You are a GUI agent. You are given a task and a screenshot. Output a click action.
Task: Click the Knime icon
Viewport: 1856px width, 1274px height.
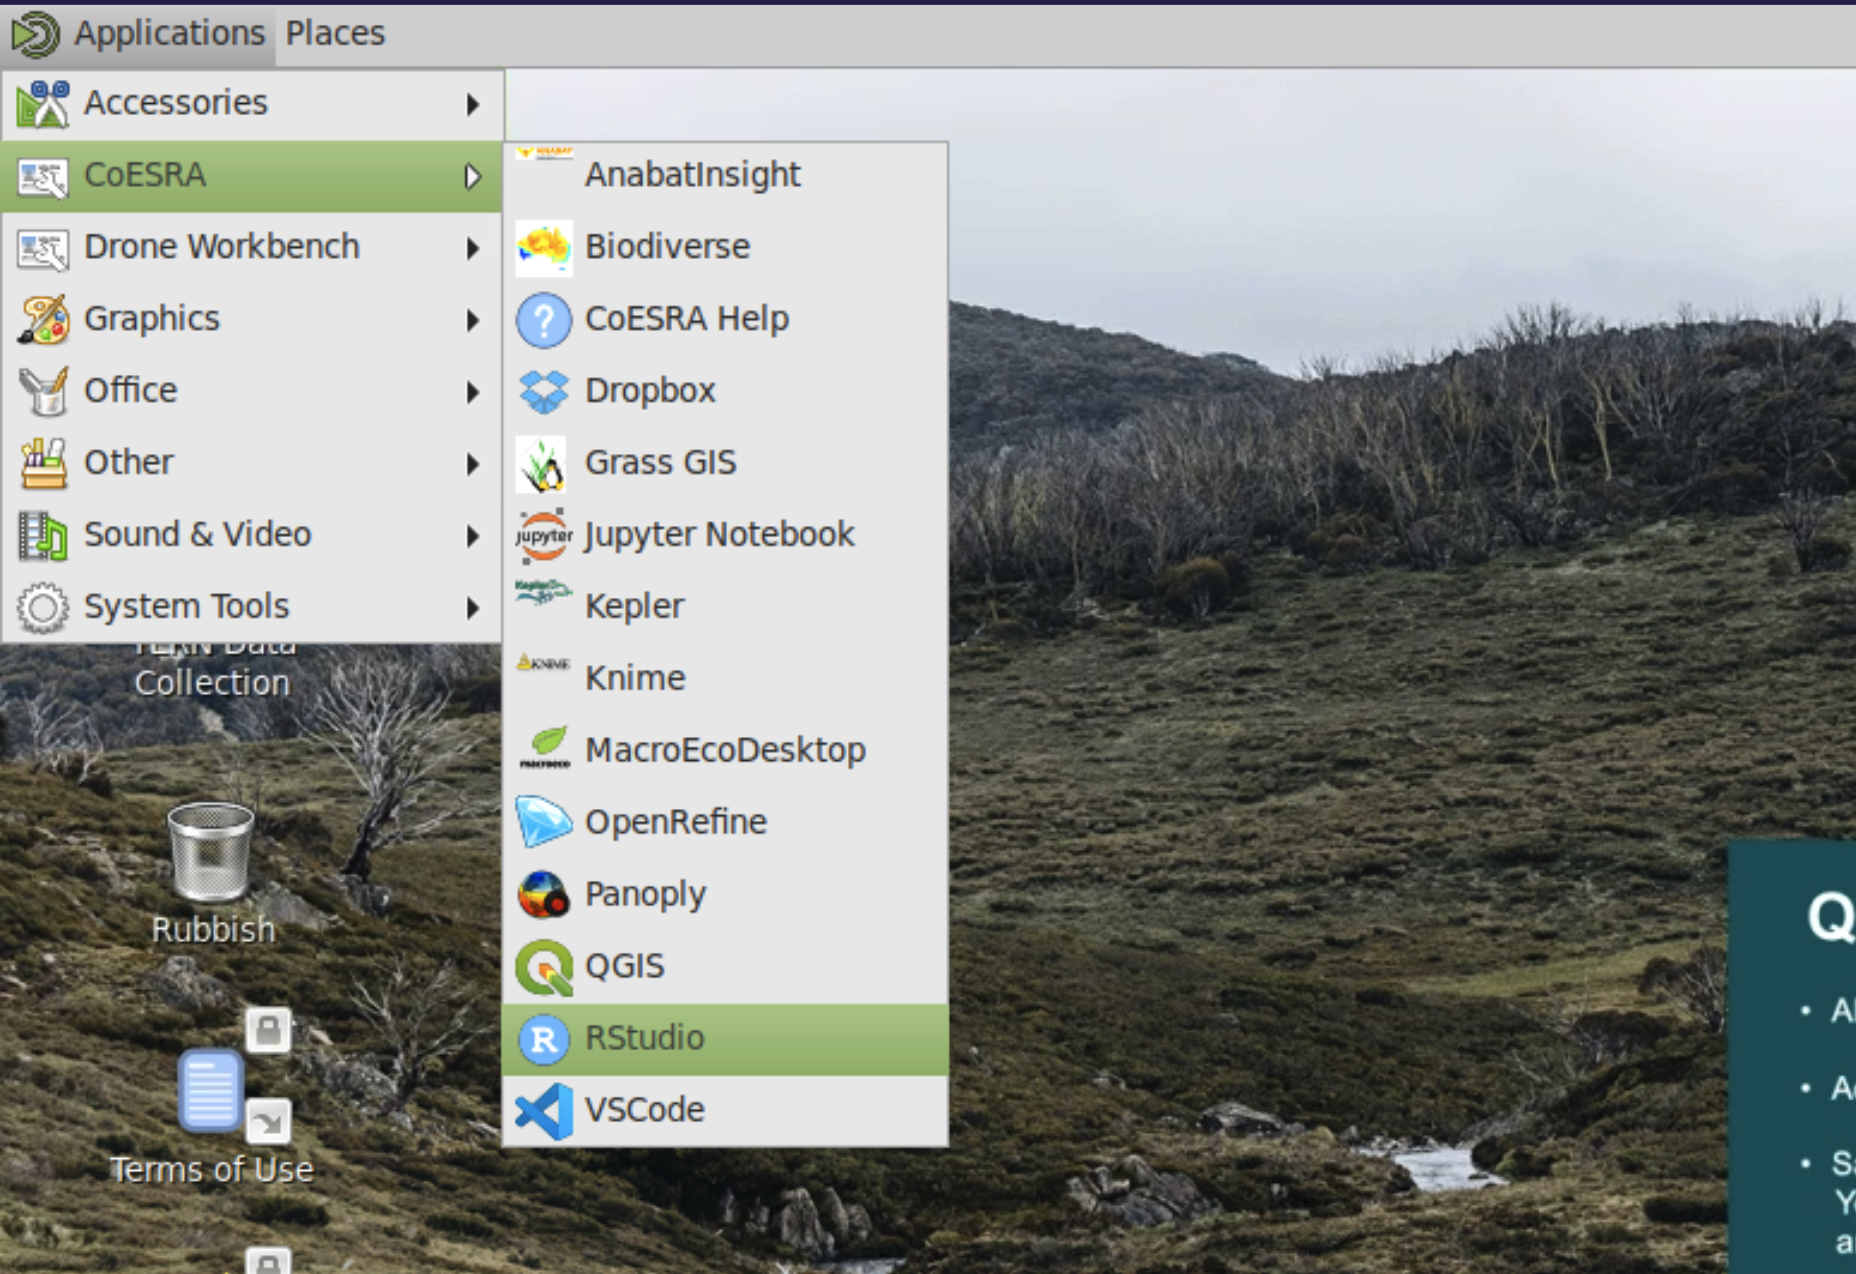(543, 663)
